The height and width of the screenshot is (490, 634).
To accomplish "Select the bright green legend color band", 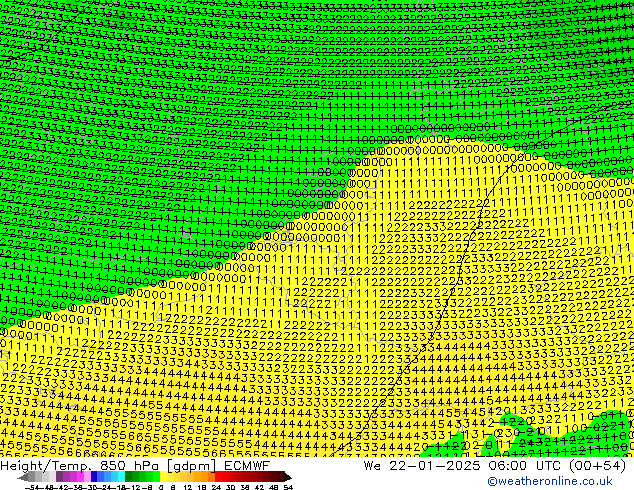I will [x=156, y=476].
